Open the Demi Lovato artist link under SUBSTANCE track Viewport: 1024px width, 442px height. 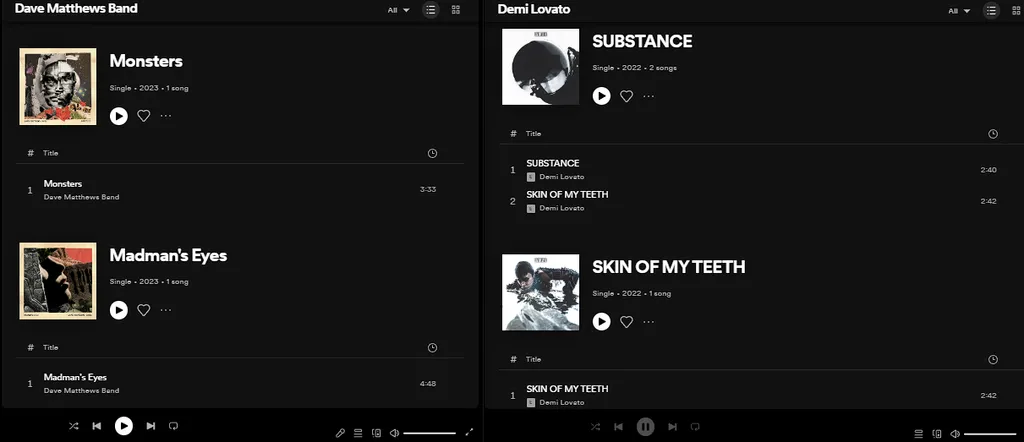562,177
